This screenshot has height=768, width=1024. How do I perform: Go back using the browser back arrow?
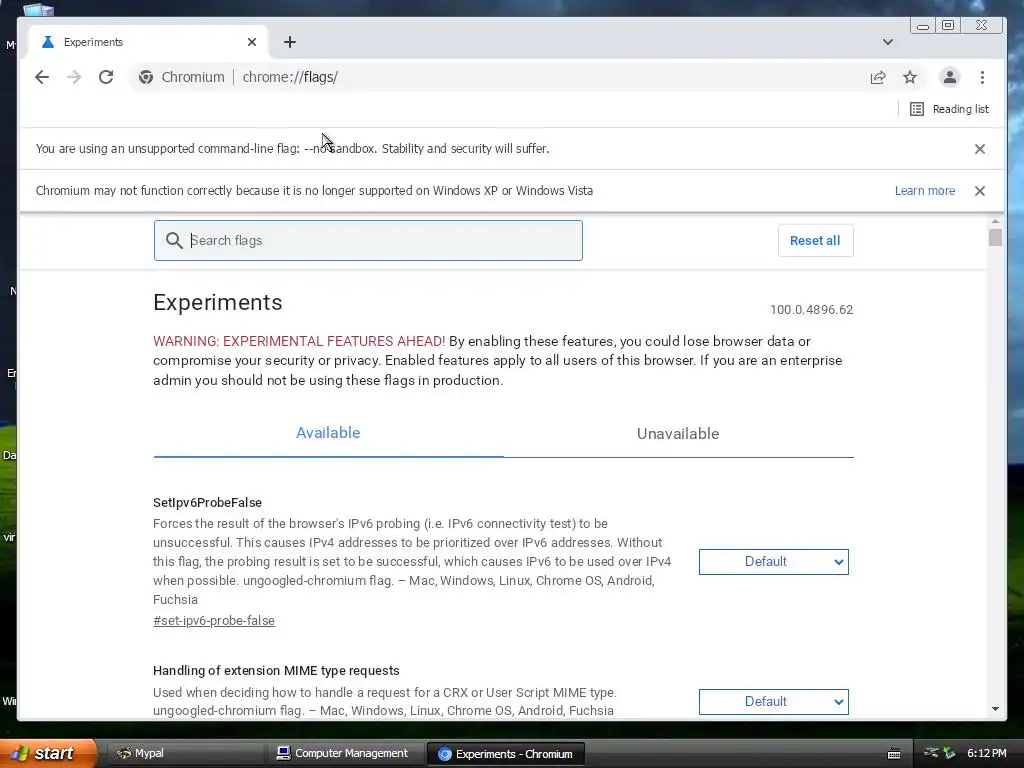(42, 77)
